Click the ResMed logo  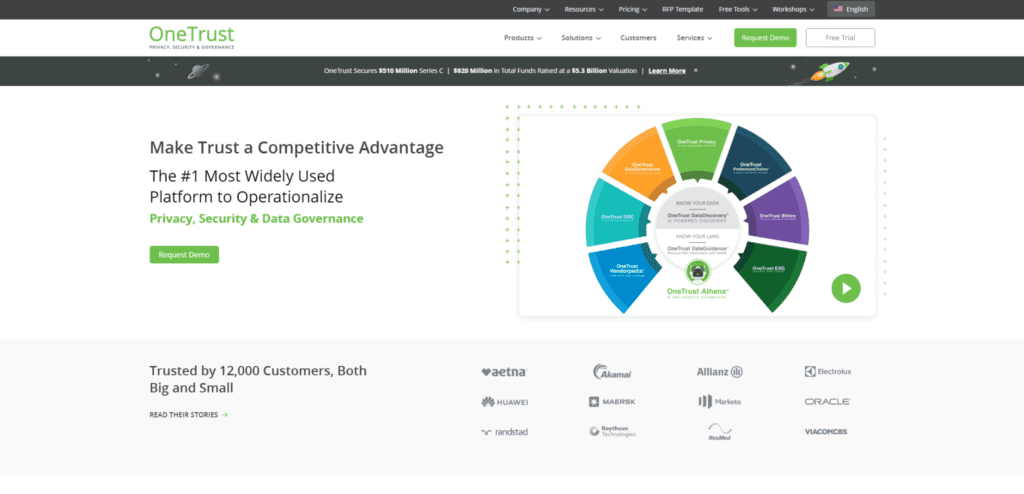click(720, 431)
